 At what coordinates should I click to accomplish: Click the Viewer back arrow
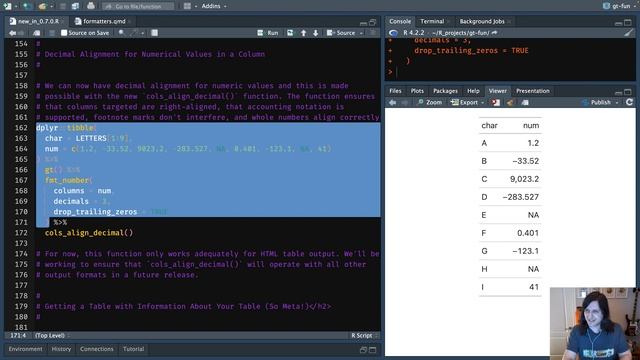(x=393, y=102)
